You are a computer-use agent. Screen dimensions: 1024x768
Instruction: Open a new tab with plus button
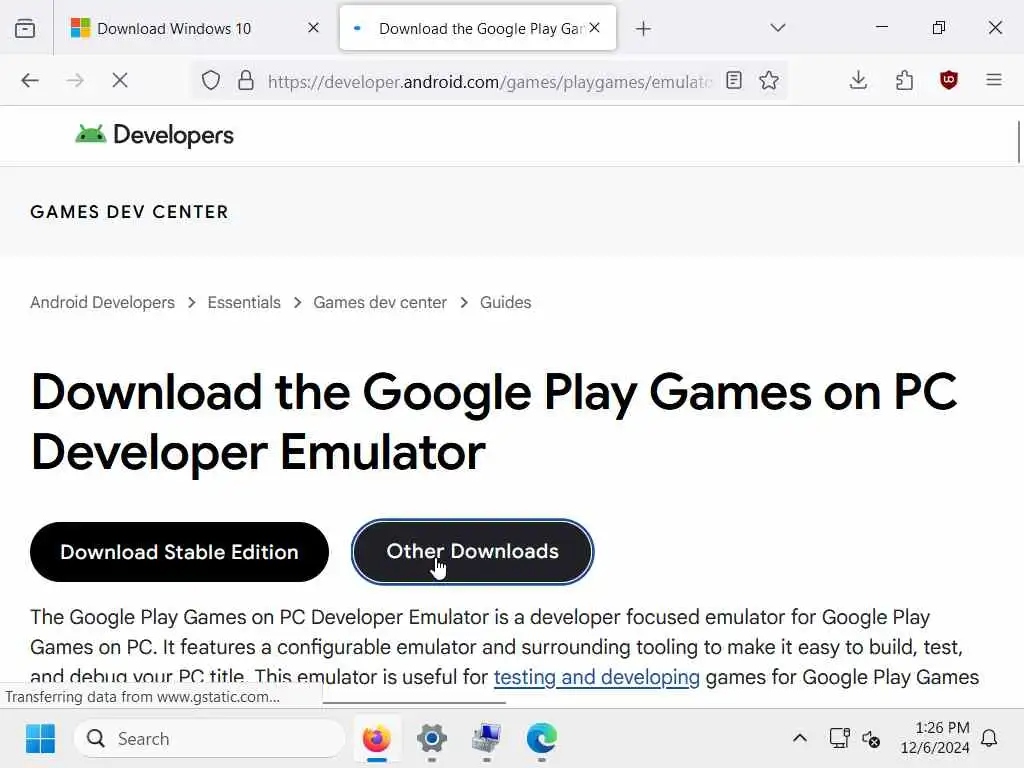[x=643, y=28]
